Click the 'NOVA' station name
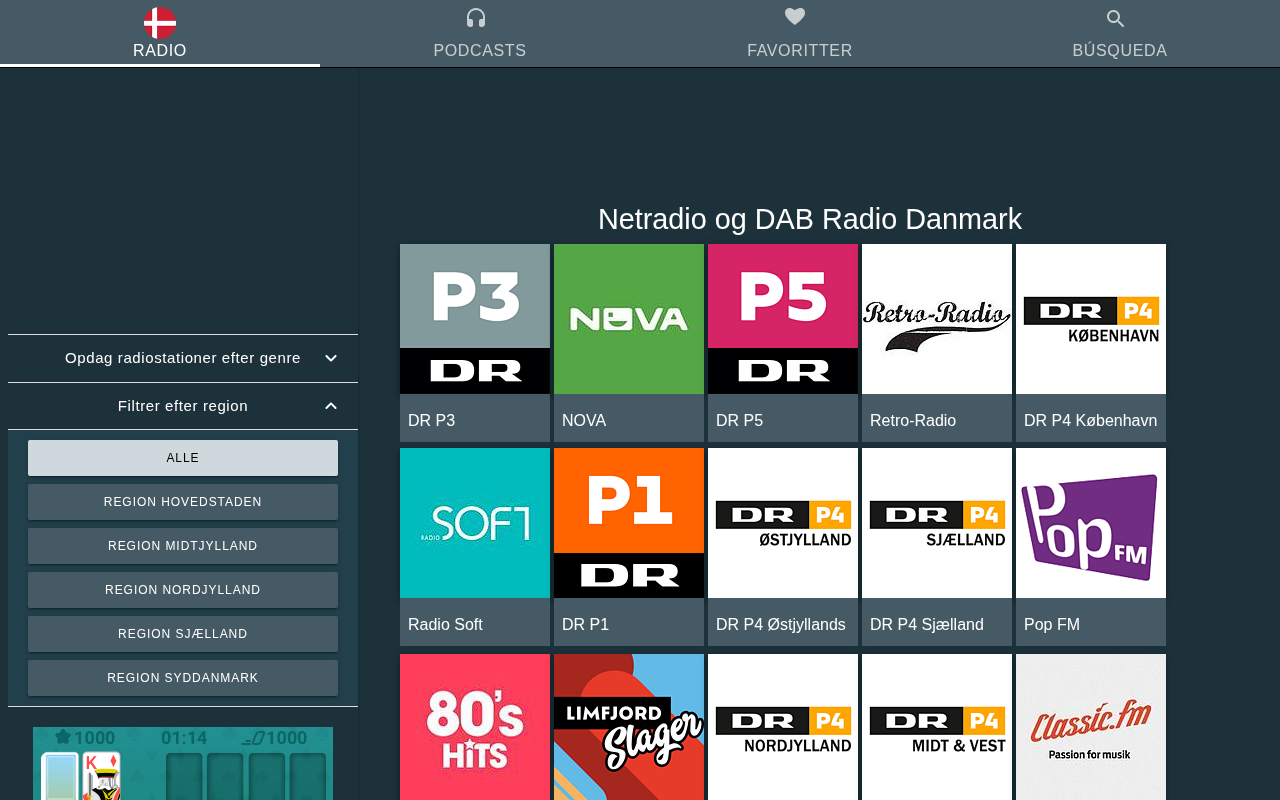 pyautogui.click(x=584, y=421)
